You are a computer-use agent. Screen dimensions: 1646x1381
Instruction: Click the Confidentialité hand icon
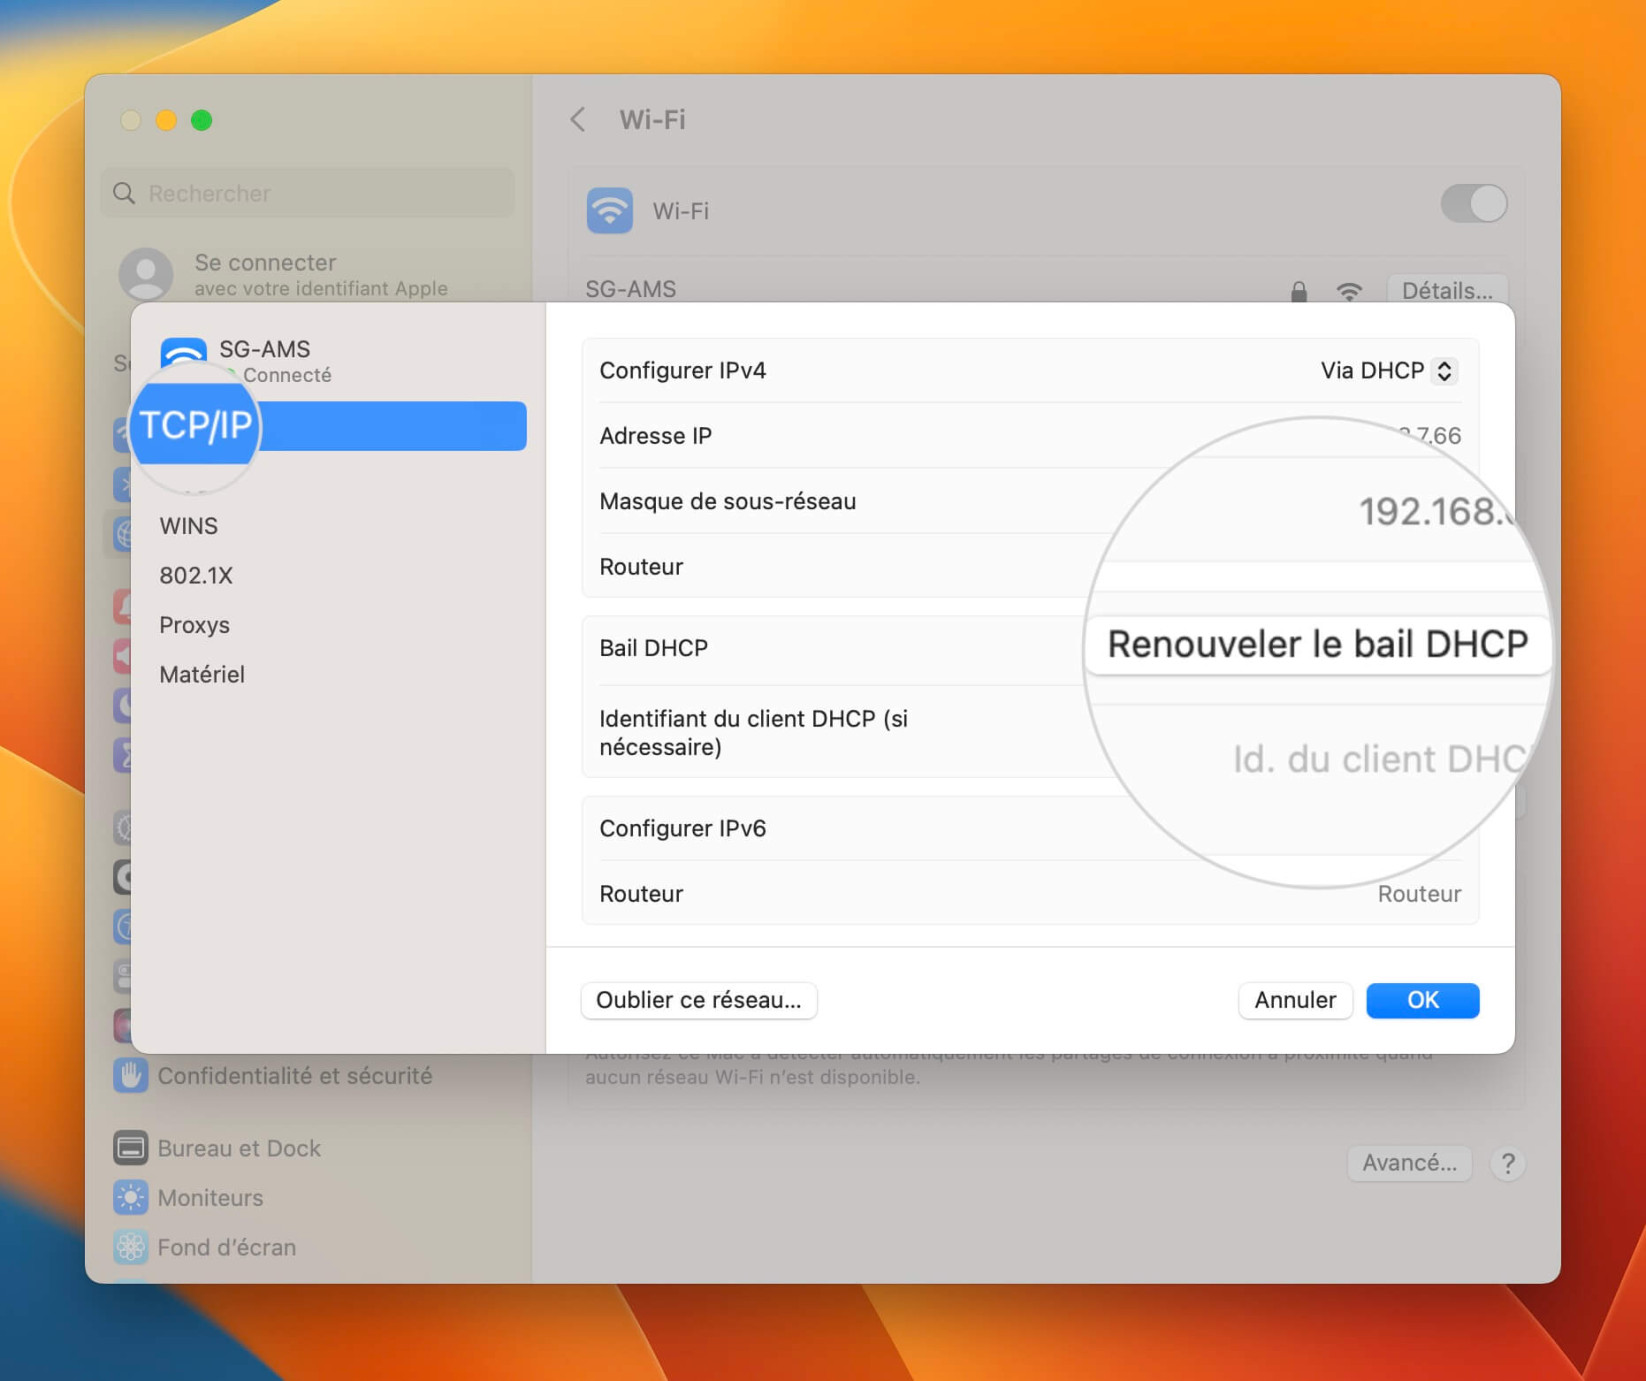[x=130, y=1076]
